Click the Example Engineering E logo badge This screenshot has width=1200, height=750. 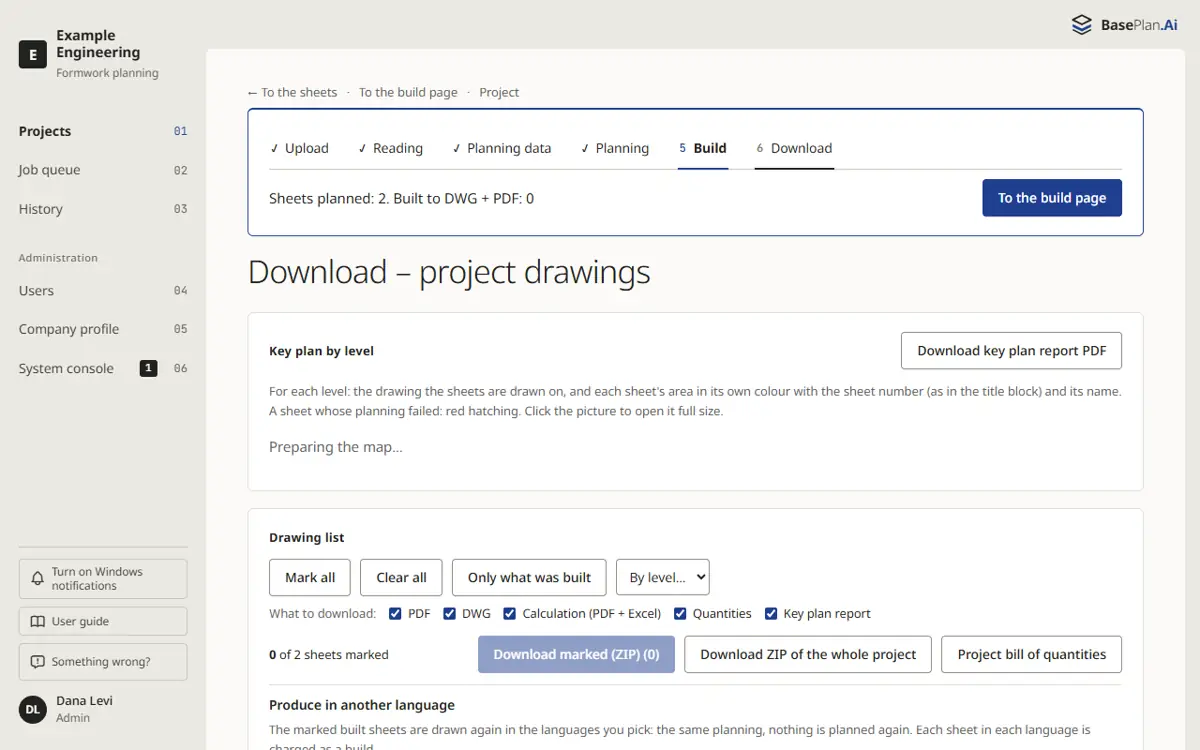point(33,55)
